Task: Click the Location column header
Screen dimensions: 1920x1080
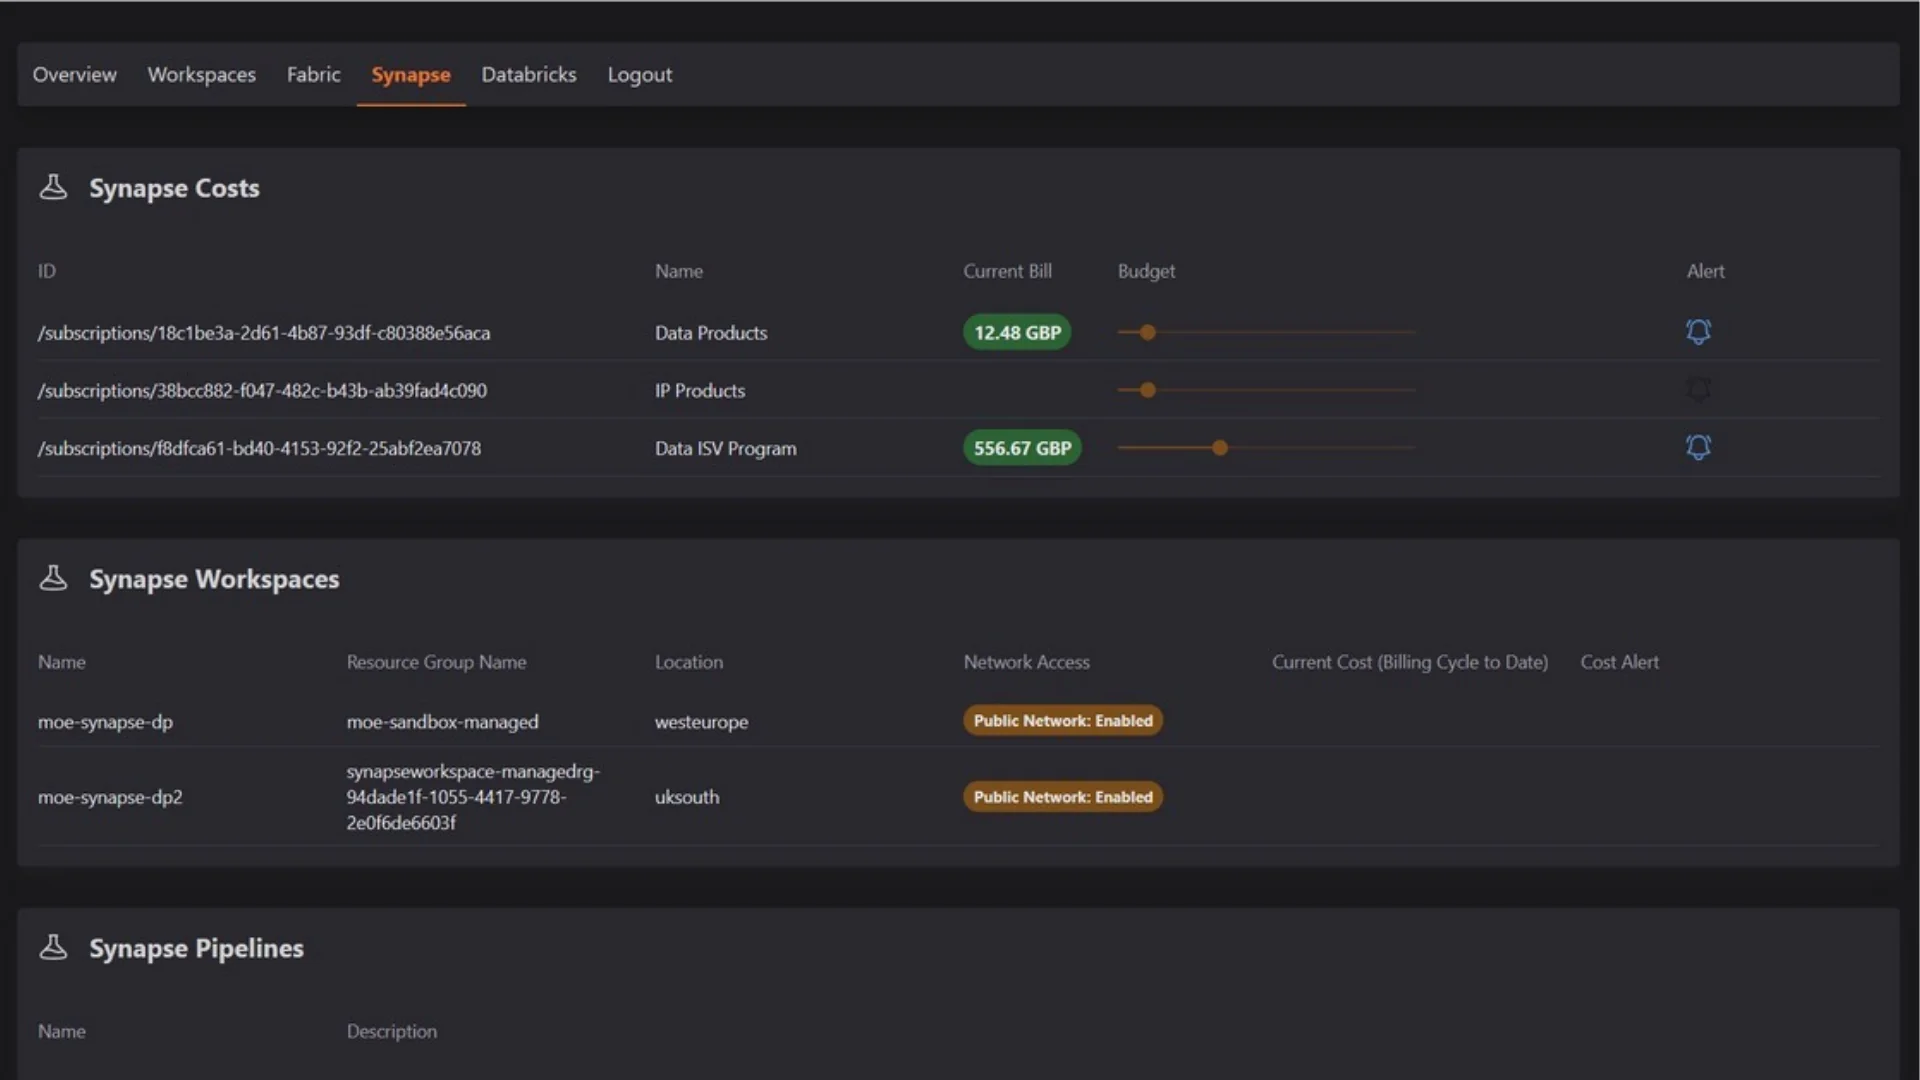Action: pyautogui.click(x=689, y=662)
